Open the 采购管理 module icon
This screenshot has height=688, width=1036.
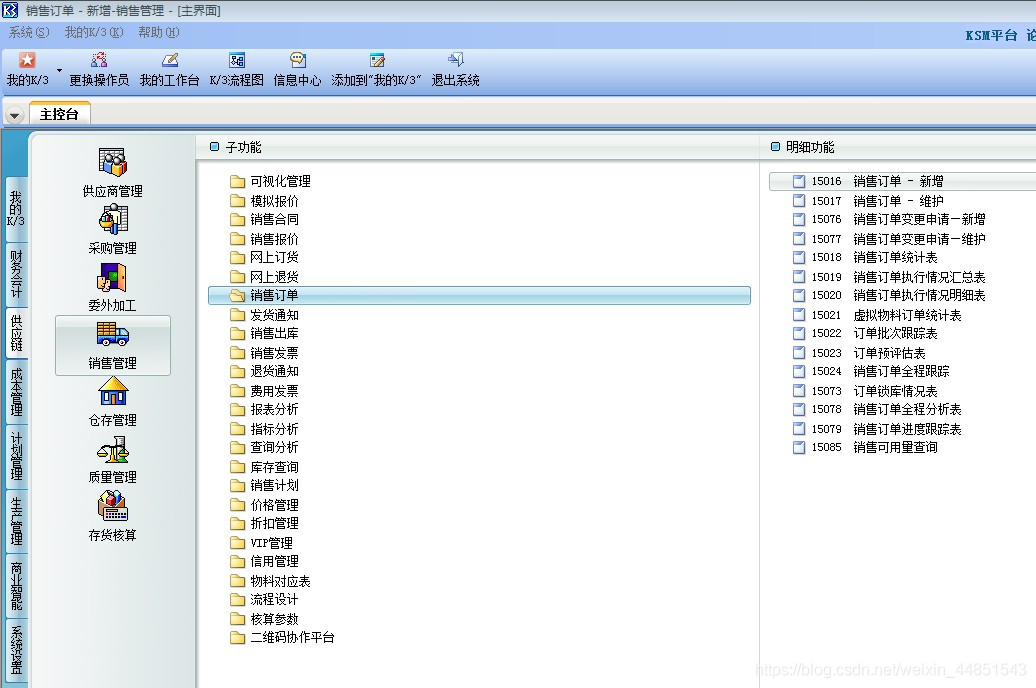coord(112,229)
